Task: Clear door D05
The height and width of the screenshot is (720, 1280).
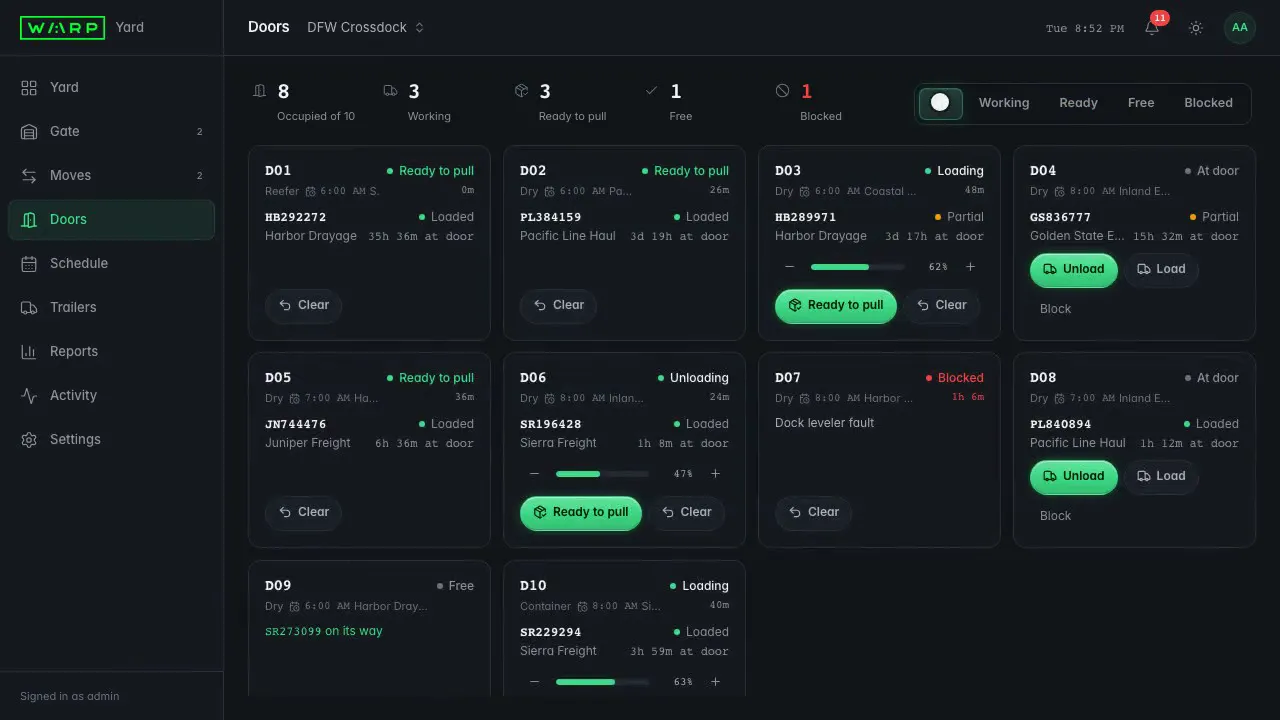Action: coord(304,513)
